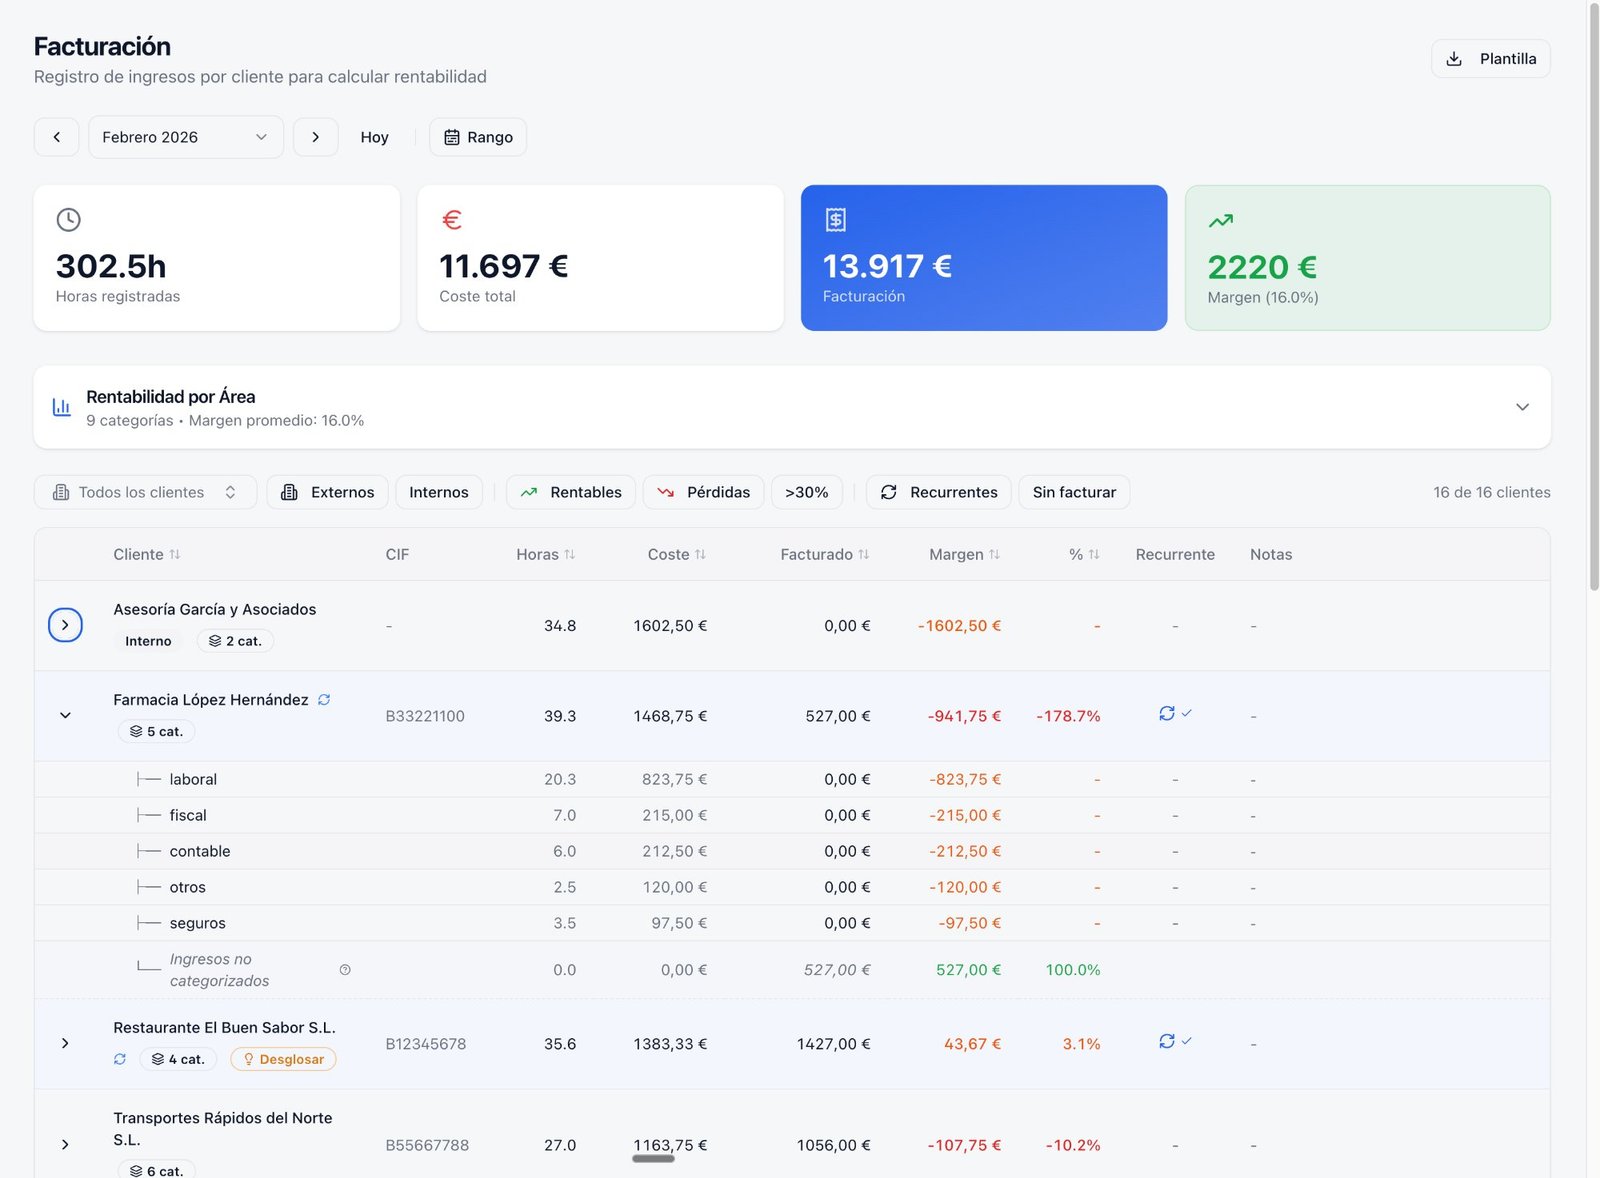Click the recurring sync icon beside Farmacia López Hernández
The image size is (1600, 1178).
(324, 700)
